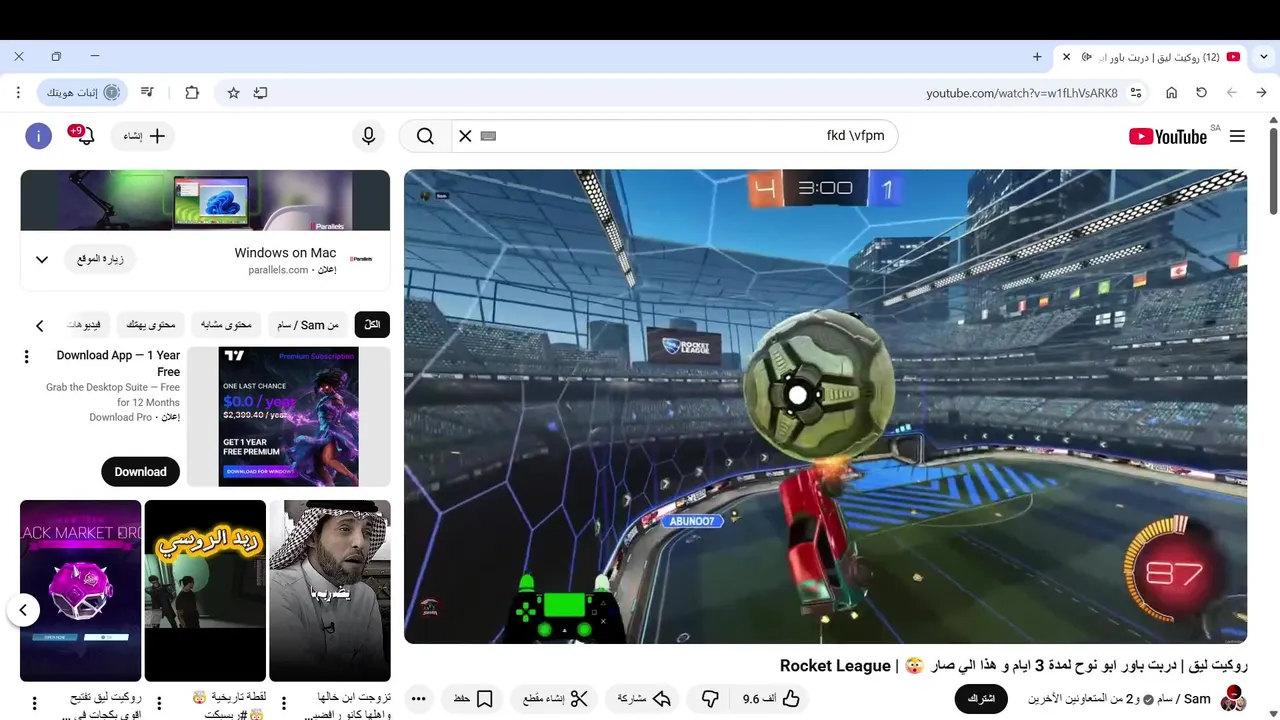Viewport: 1280px width, 720px height.
Task: Select the محتوى مشابه chip
Action: [x=226, y=325]
